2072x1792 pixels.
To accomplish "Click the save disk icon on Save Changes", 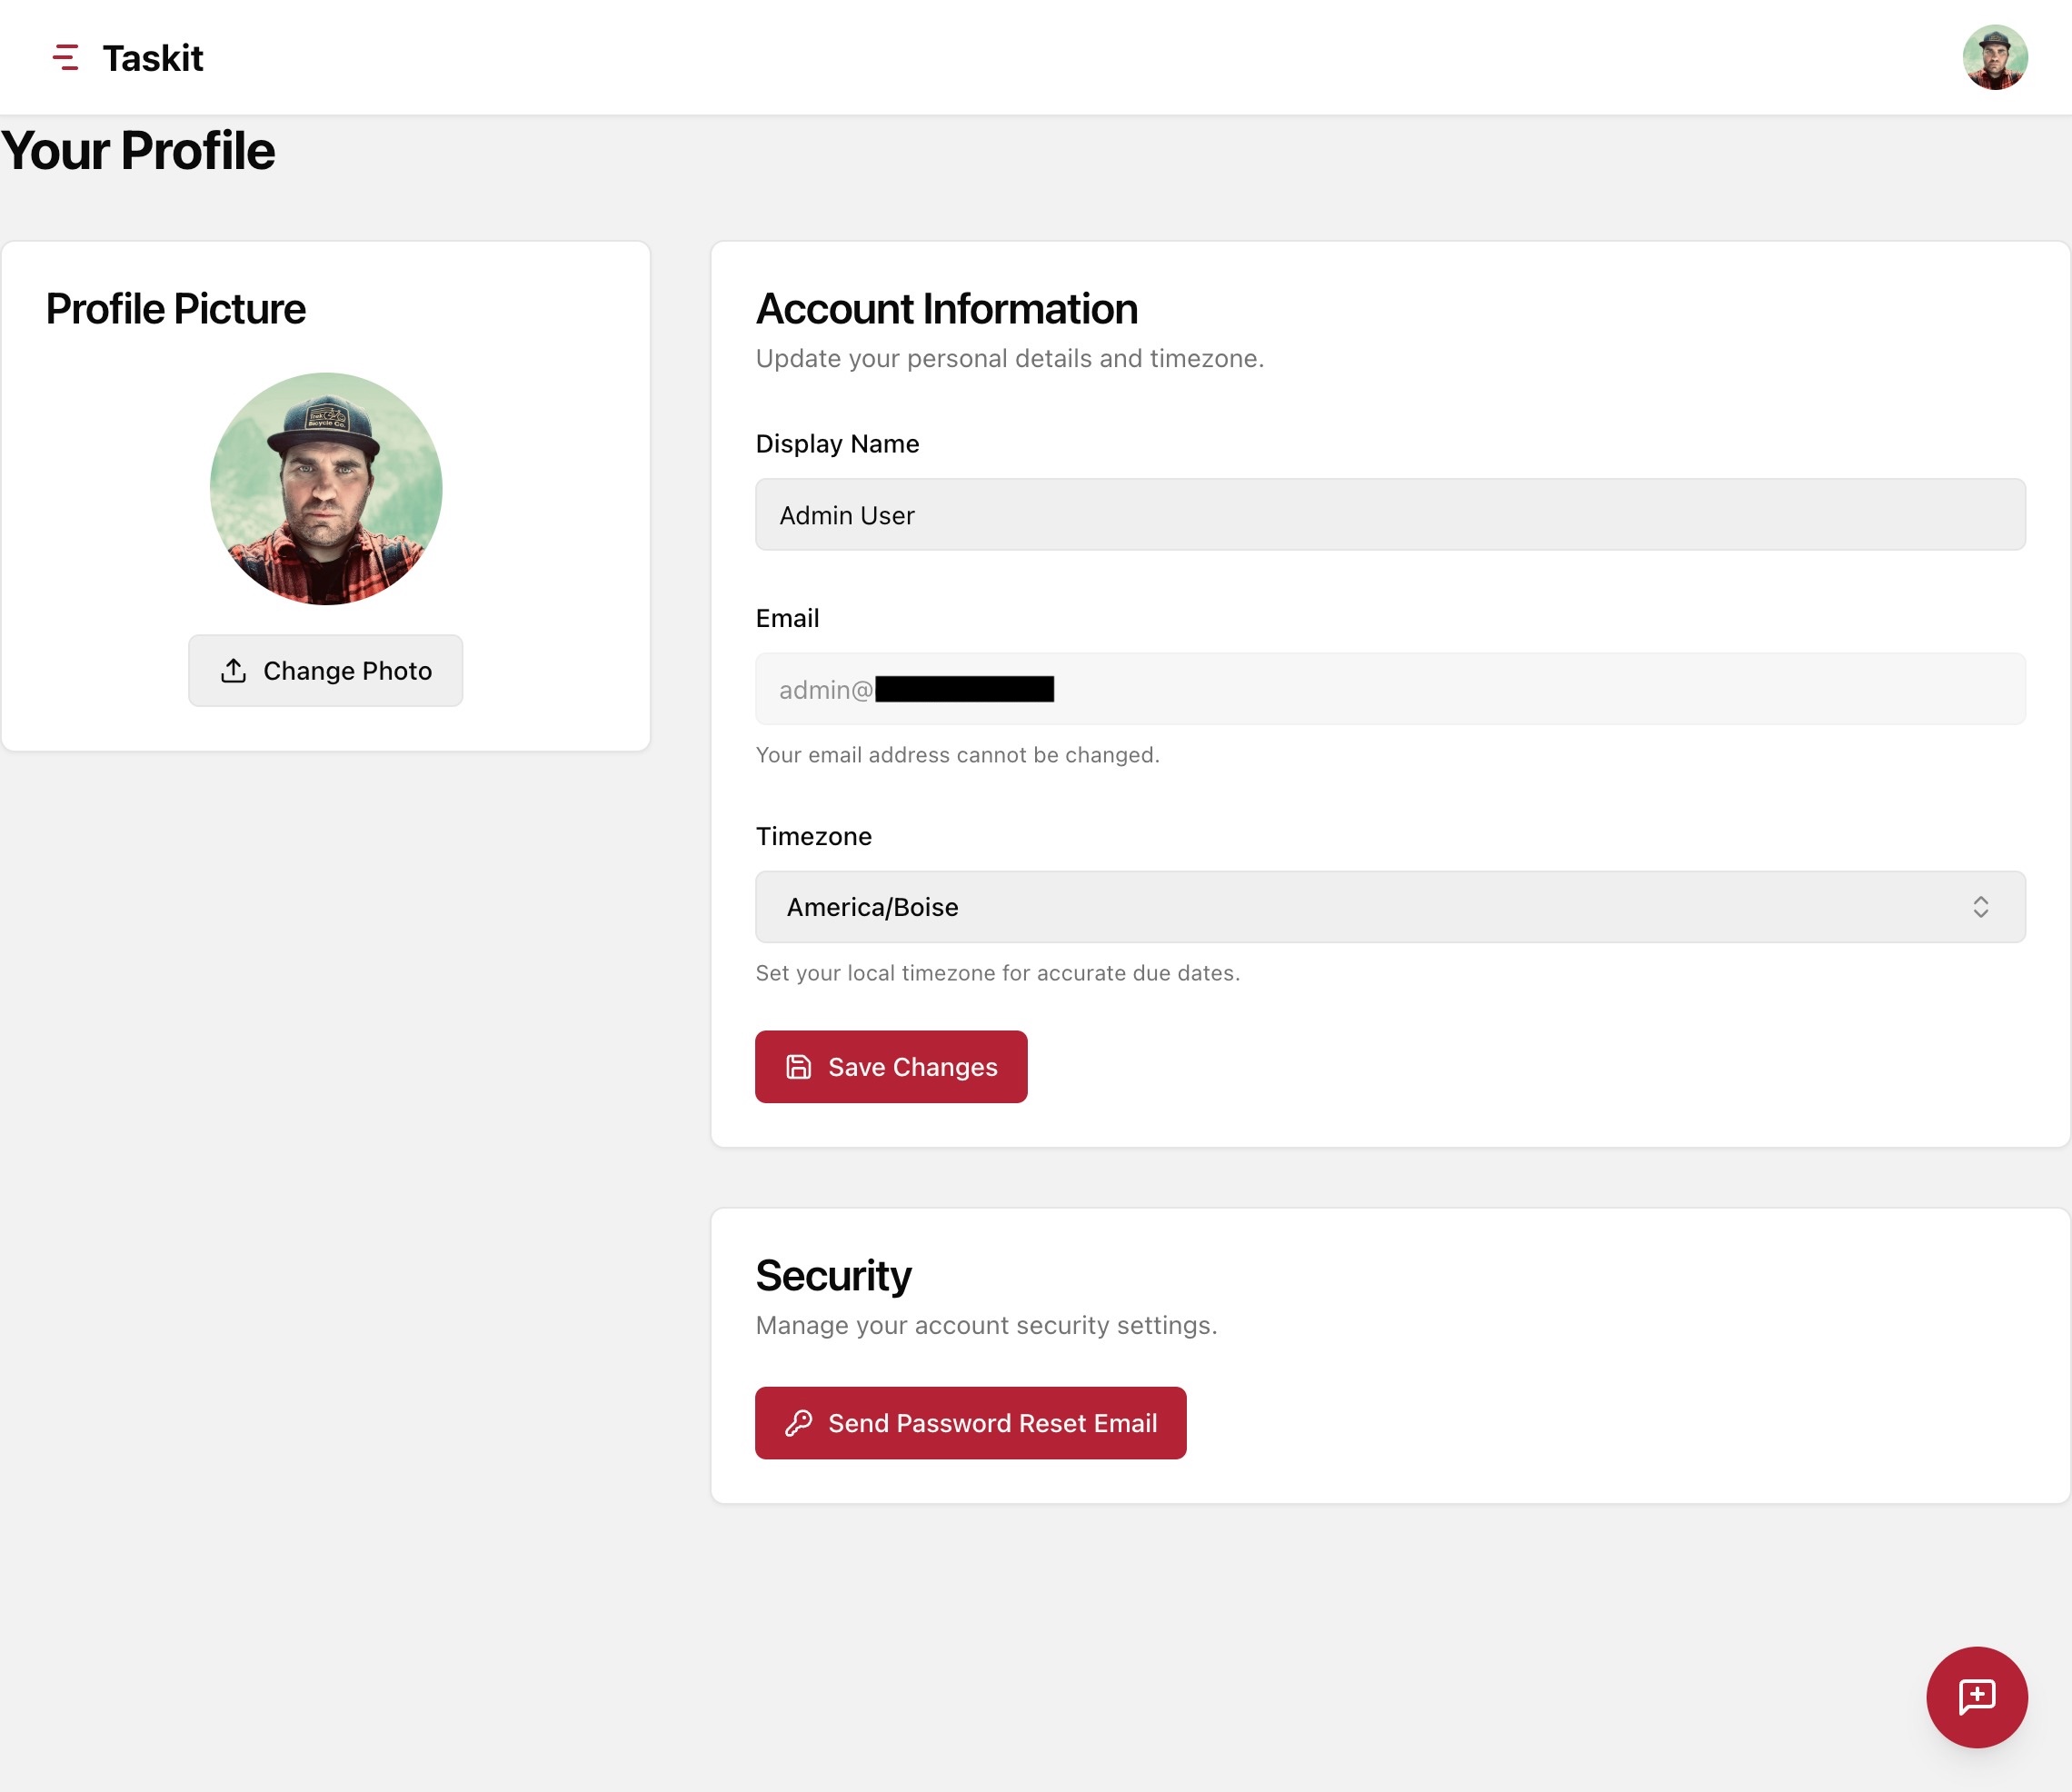I will click(797, 1066).
